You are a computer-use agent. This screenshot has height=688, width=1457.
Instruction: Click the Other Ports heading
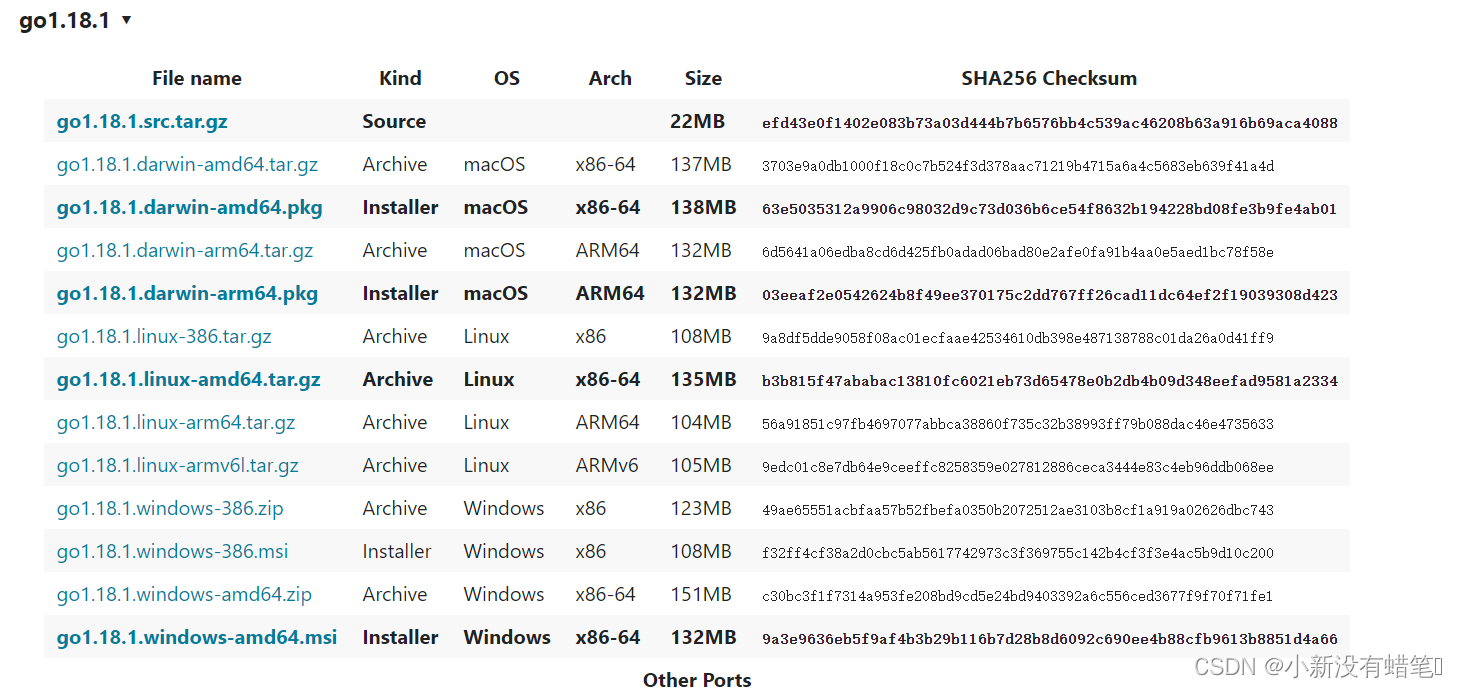tap(697, 680)
